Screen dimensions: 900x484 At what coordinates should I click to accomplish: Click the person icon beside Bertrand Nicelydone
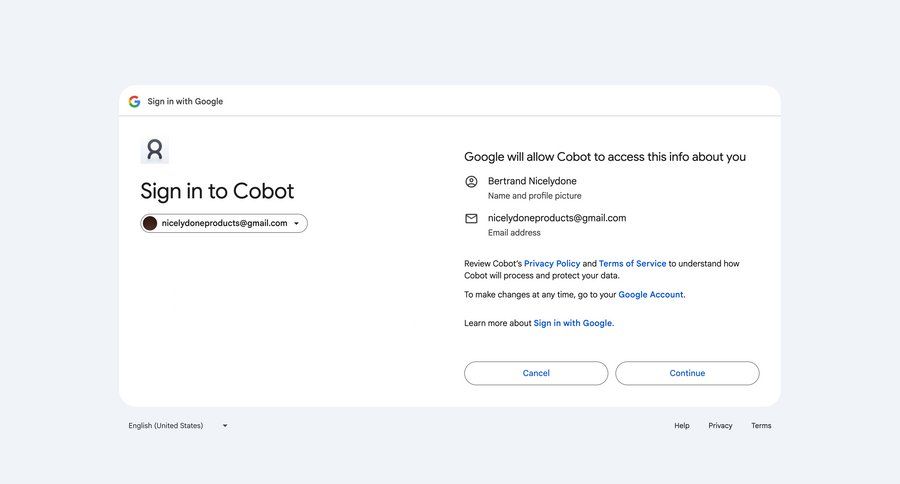pos(471,181)
